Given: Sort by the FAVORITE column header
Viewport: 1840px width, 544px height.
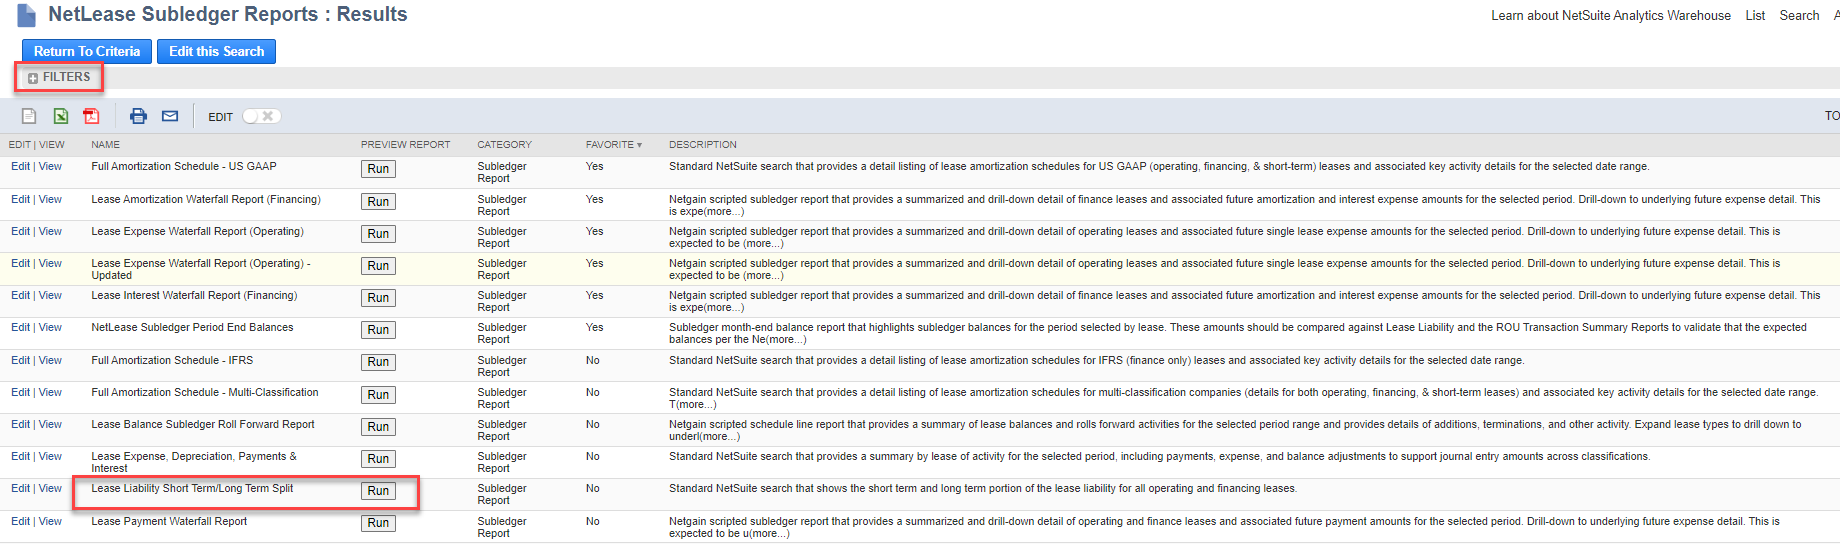Looking at the screenshot, I should tap(613, 145).
